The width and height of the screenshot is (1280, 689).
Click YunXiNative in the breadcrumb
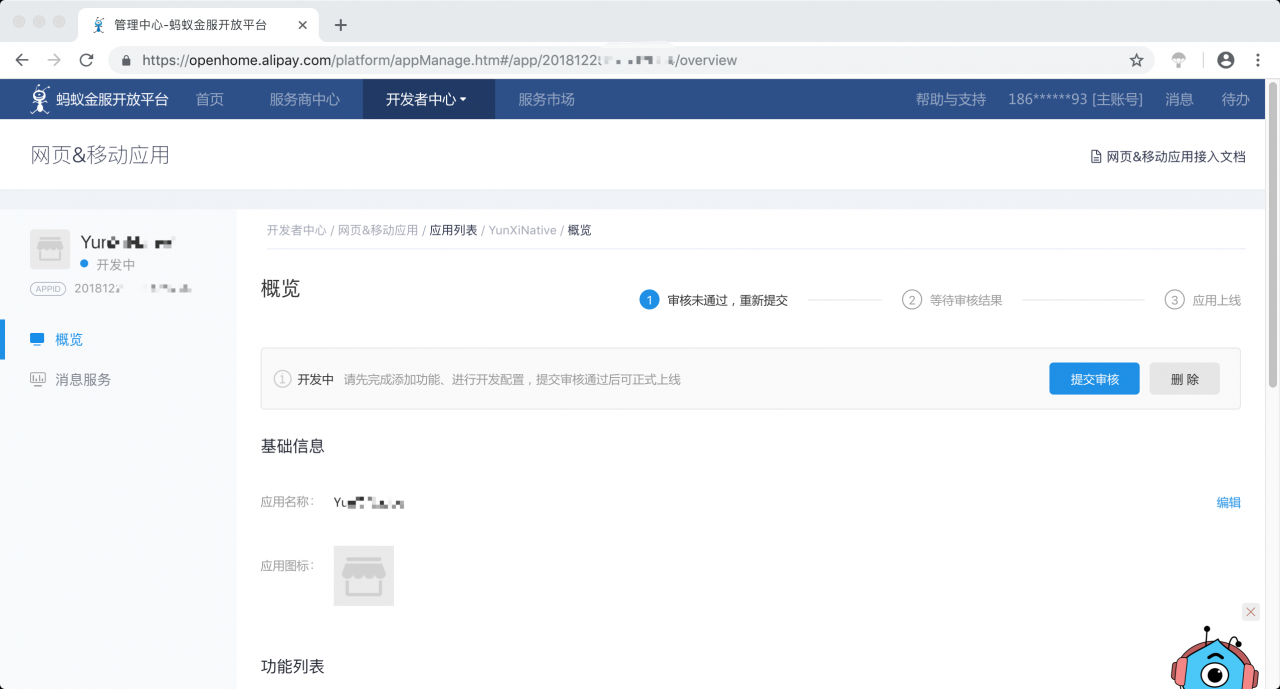pos(522,230)
